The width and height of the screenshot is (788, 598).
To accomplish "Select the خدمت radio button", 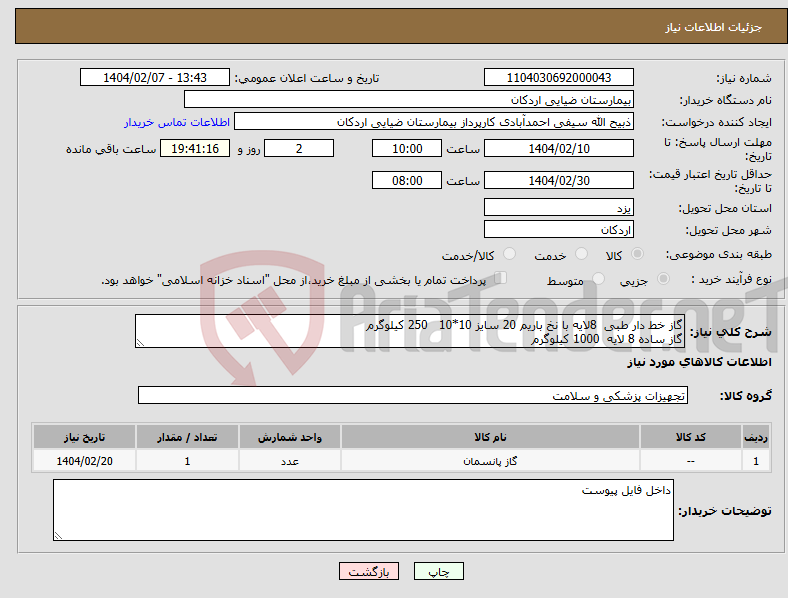I will point(581,254).
